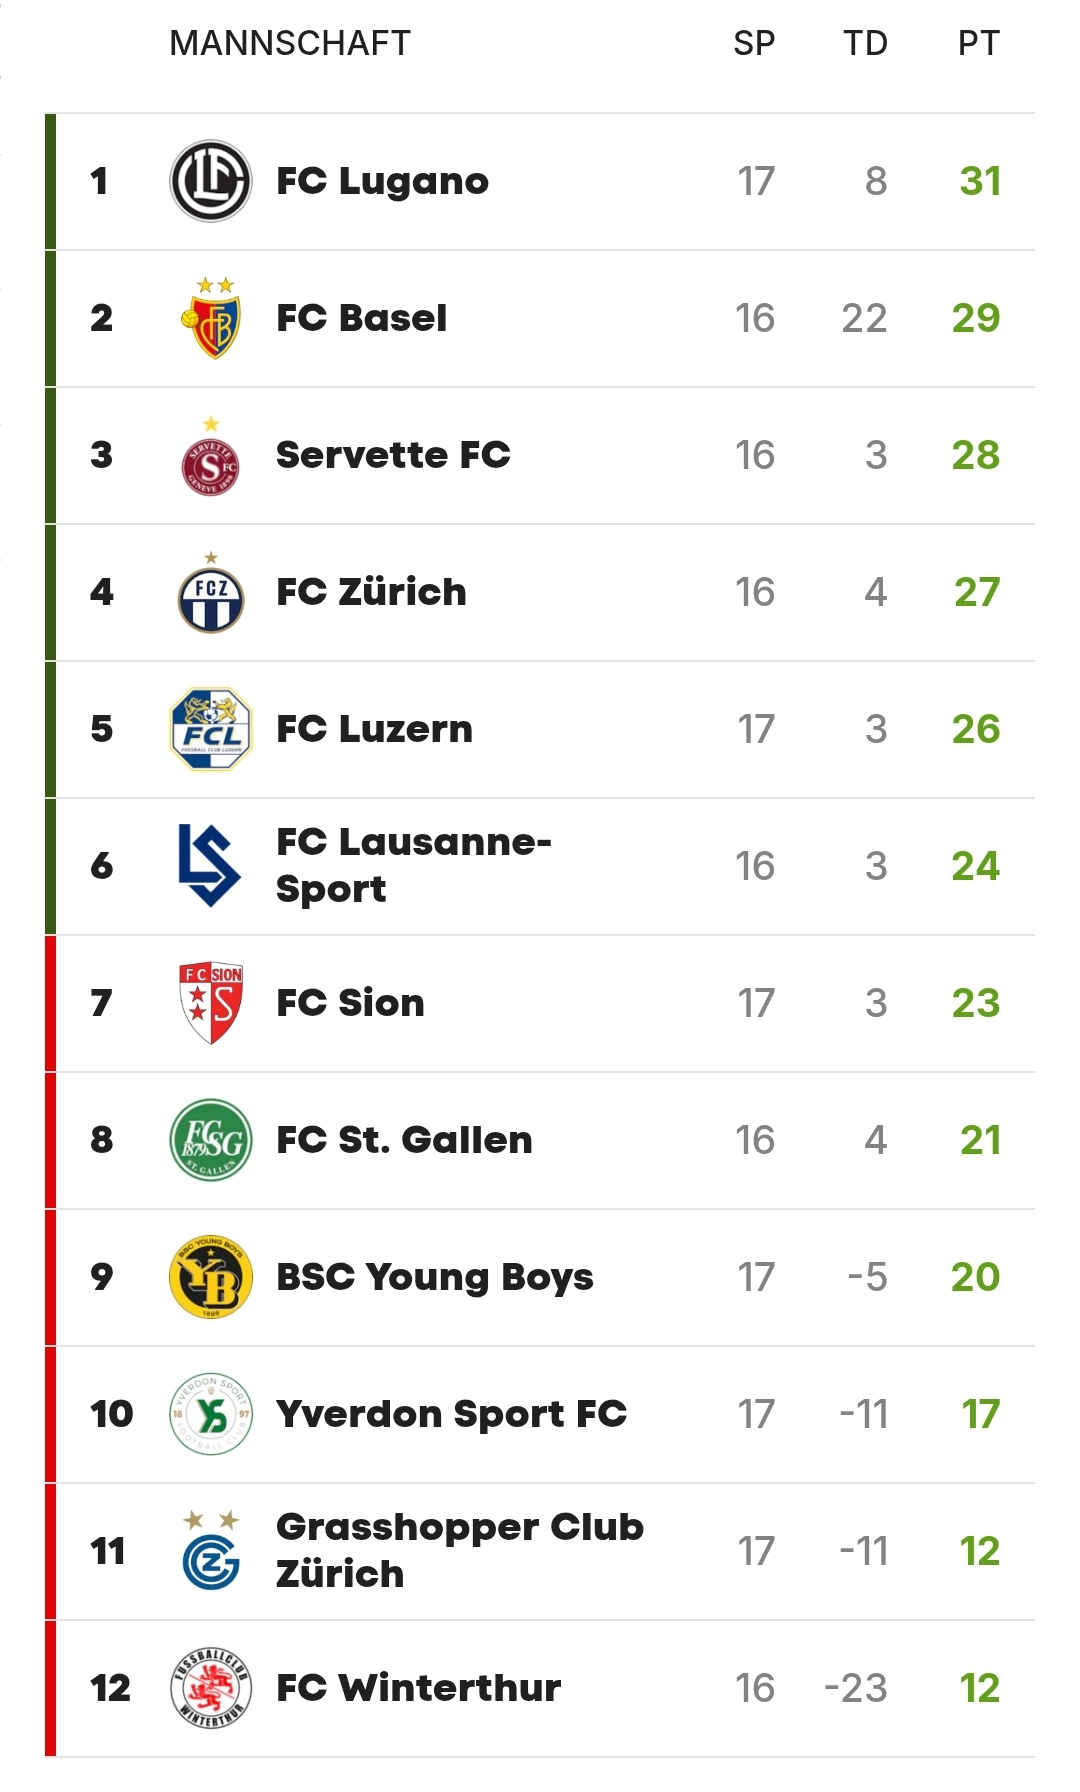Tap the Lausanne-Sport LS logo
Image resolution: width=1080 pixels, height=1792 pixels.
[x=208, y=866]
